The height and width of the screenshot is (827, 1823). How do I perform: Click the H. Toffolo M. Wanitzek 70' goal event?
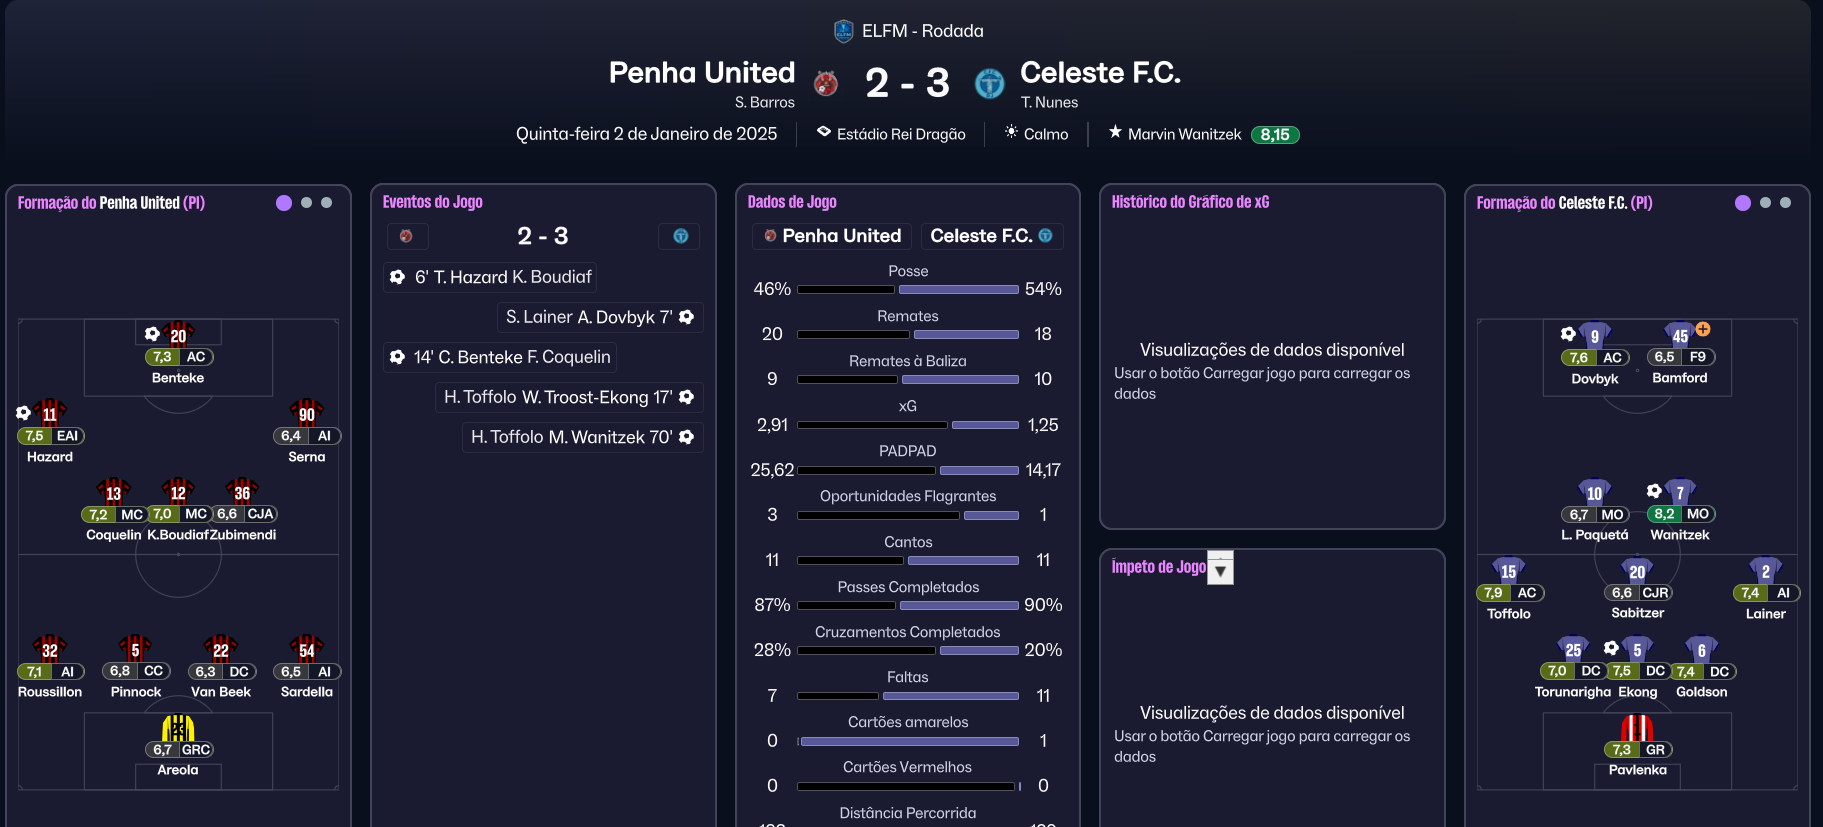pyautogui.click(x=582, y=437)
